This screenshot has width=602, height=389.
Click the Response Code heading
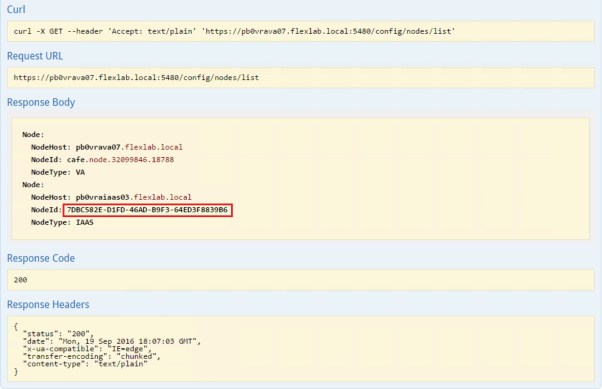pos(41,258)
